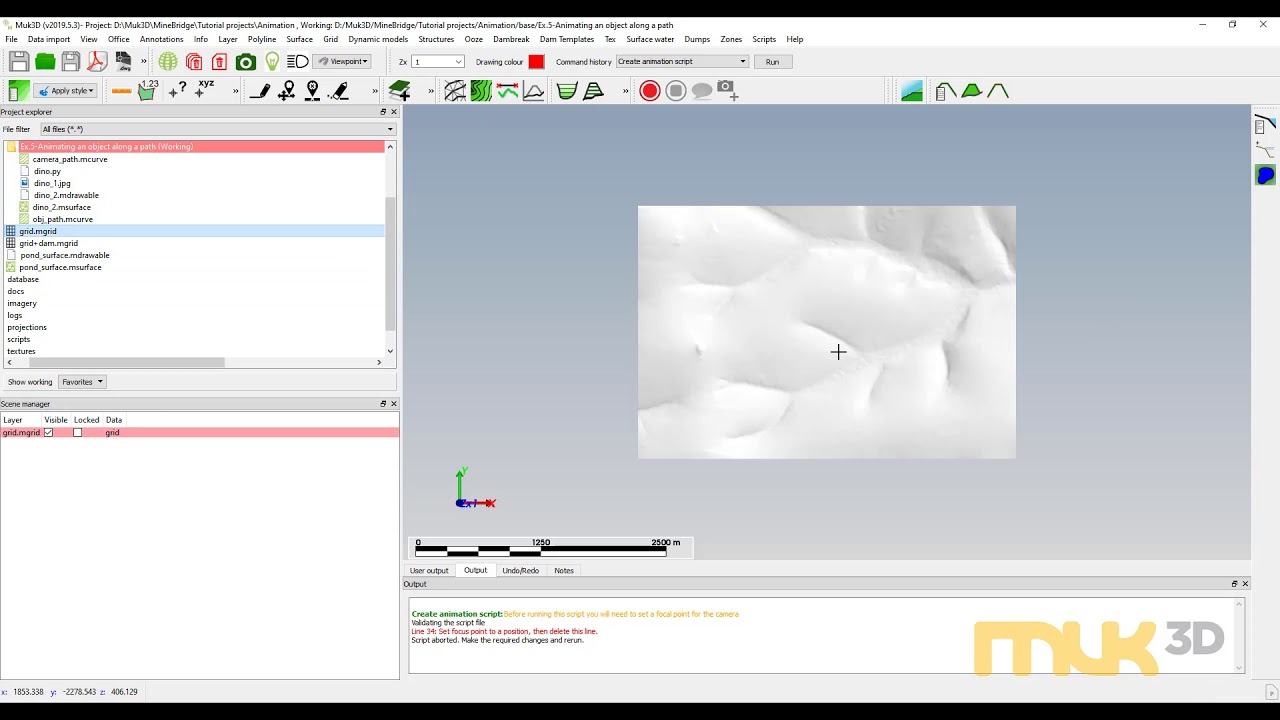Select the scripts folder in Project explorer
This screenshot has height=720, width=1280.
(x=19, y=339)
